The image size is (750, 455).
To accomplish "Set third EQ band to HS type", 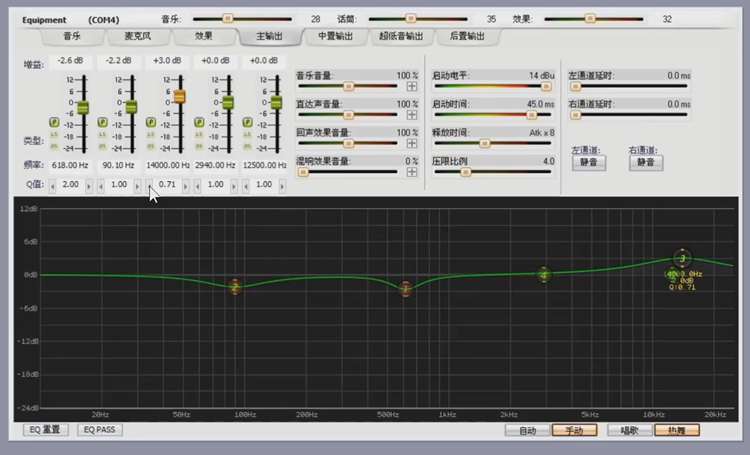I will tap(150, 144).
